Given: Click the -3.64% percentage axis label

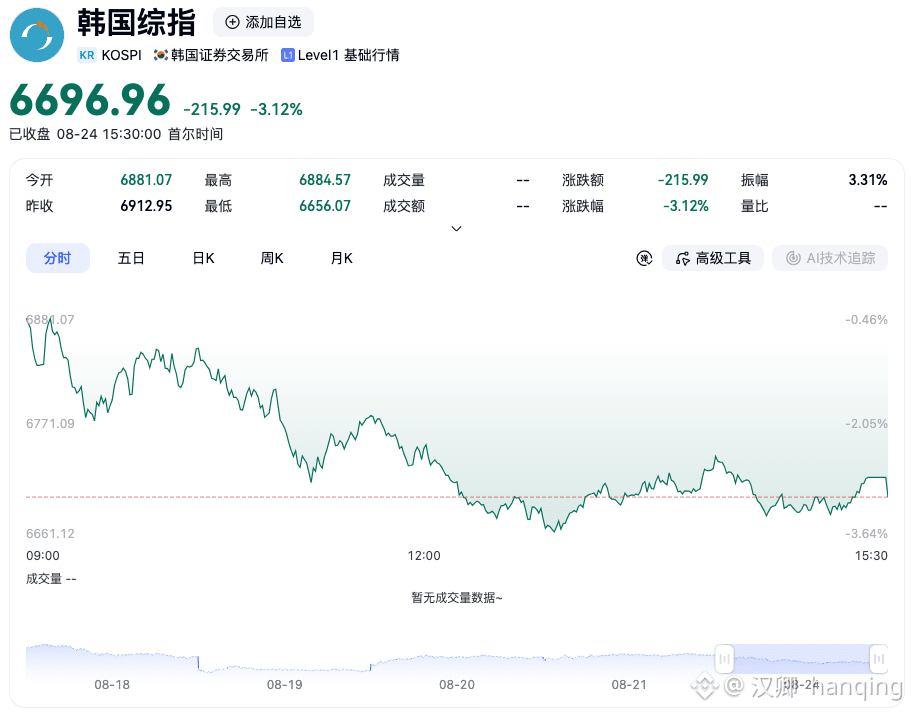Looking at the screenshot, I should click(x=866, y=534).
